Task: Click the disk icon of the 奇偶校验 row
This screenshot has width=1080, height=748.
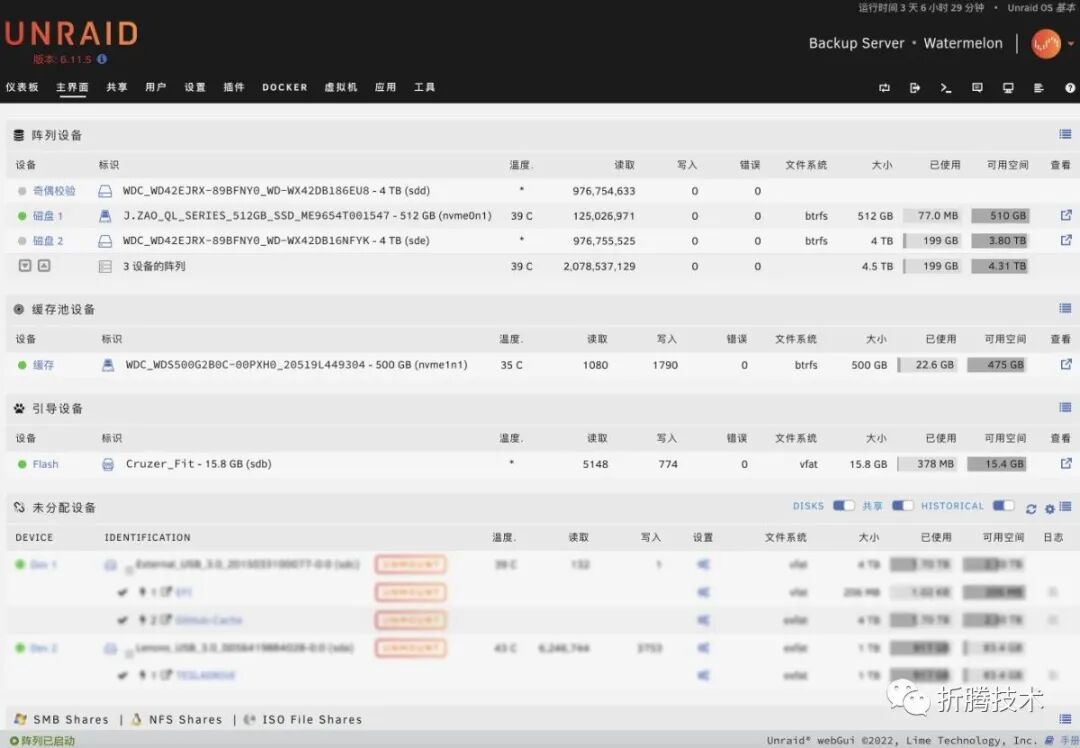Action: point(105,191)
